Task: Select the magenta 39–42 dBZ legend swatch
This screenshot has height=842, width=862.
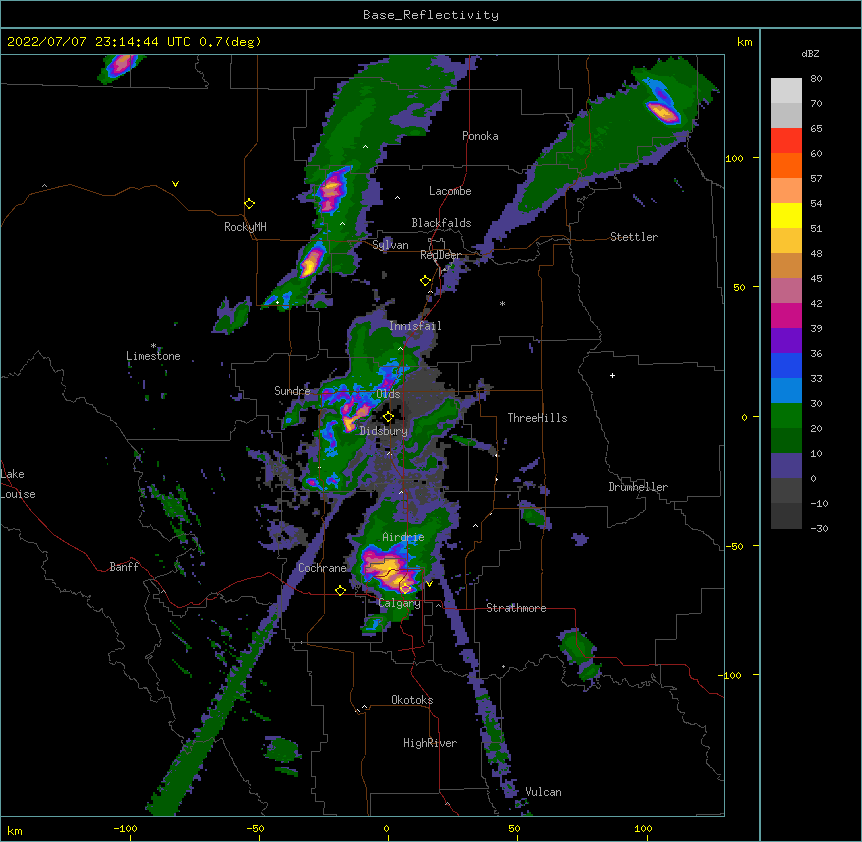Action: [x=786, y=316]
